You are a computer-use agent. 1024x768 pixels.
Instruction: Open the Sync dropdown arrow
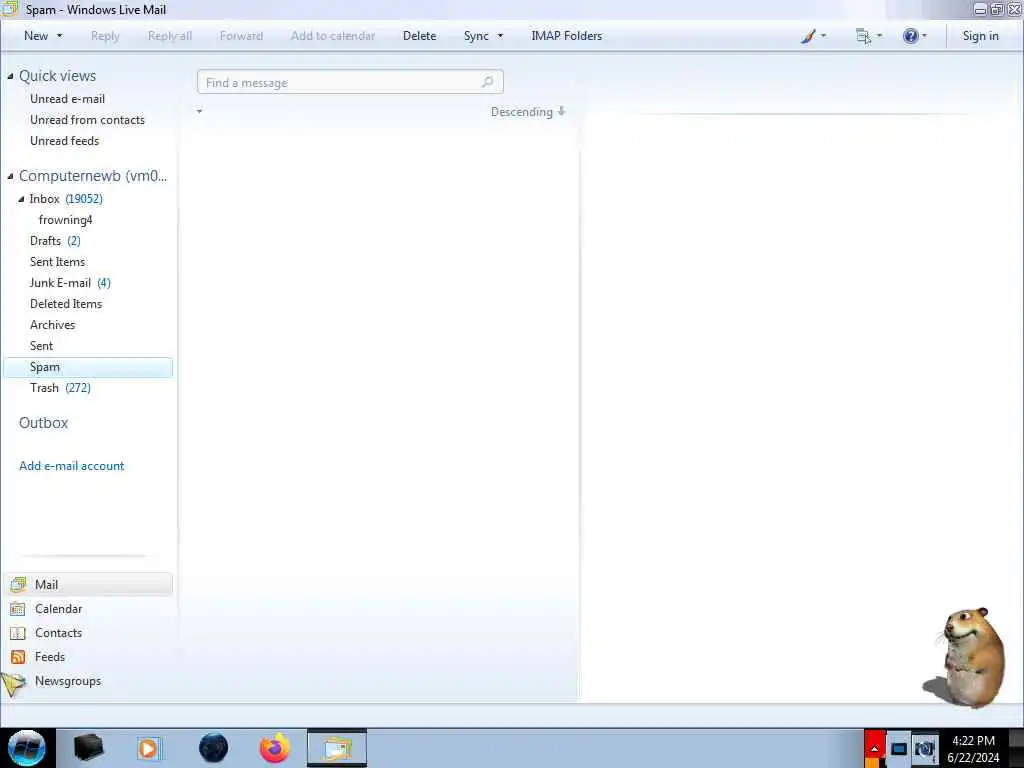pos(500,36)
